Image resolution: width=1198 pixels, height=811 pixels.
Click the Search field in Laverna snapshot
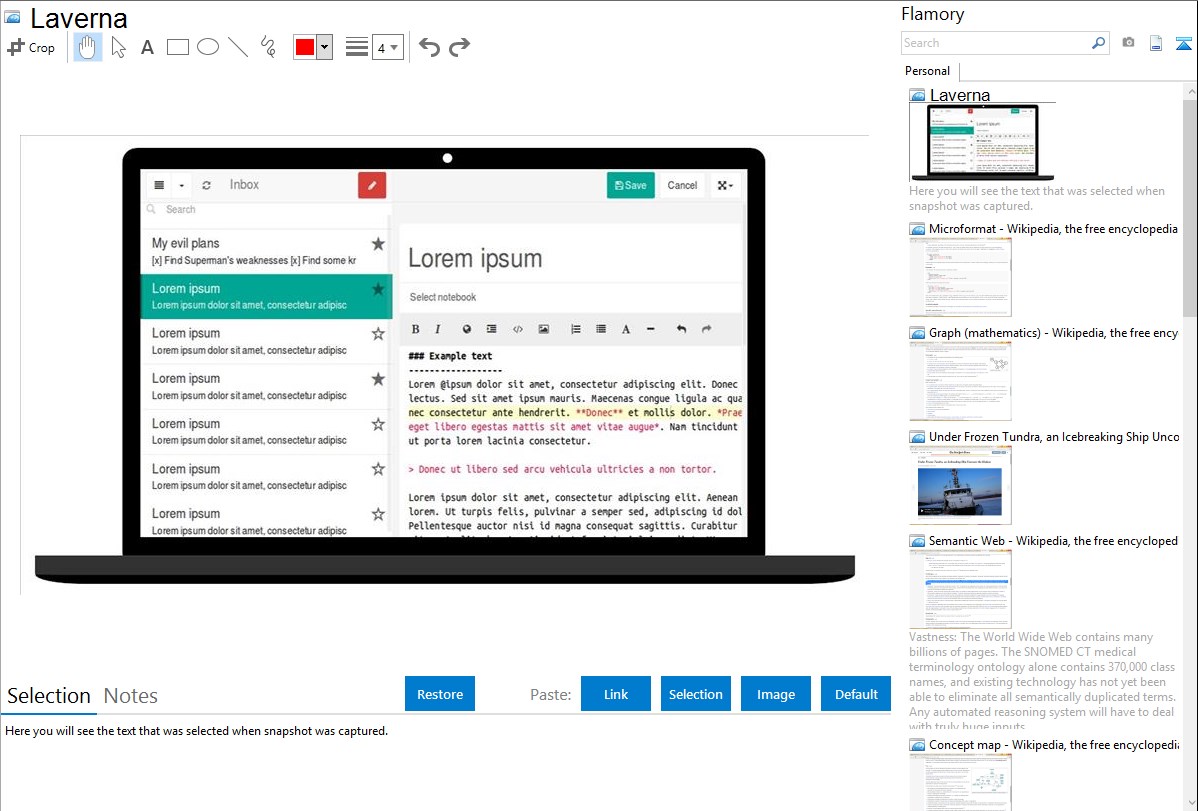point(267,209)
